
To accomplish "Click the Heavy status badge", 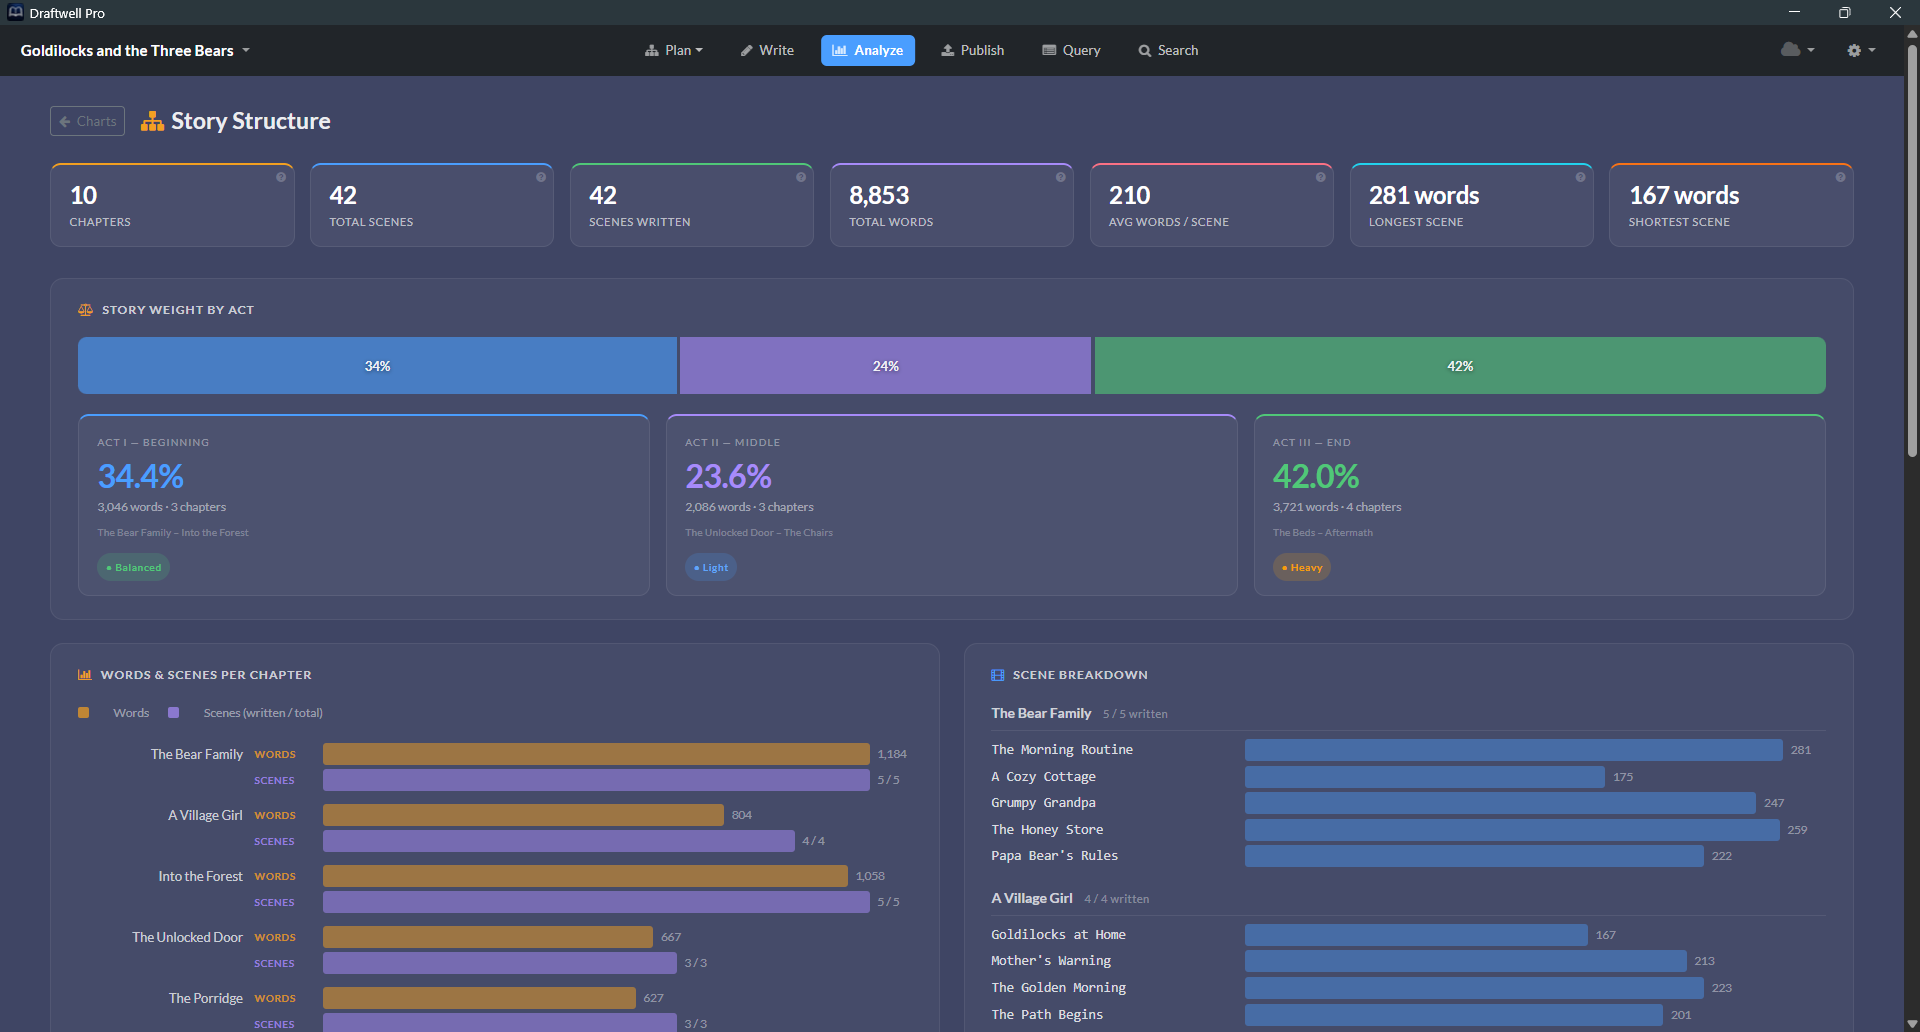I will 1301,567.
